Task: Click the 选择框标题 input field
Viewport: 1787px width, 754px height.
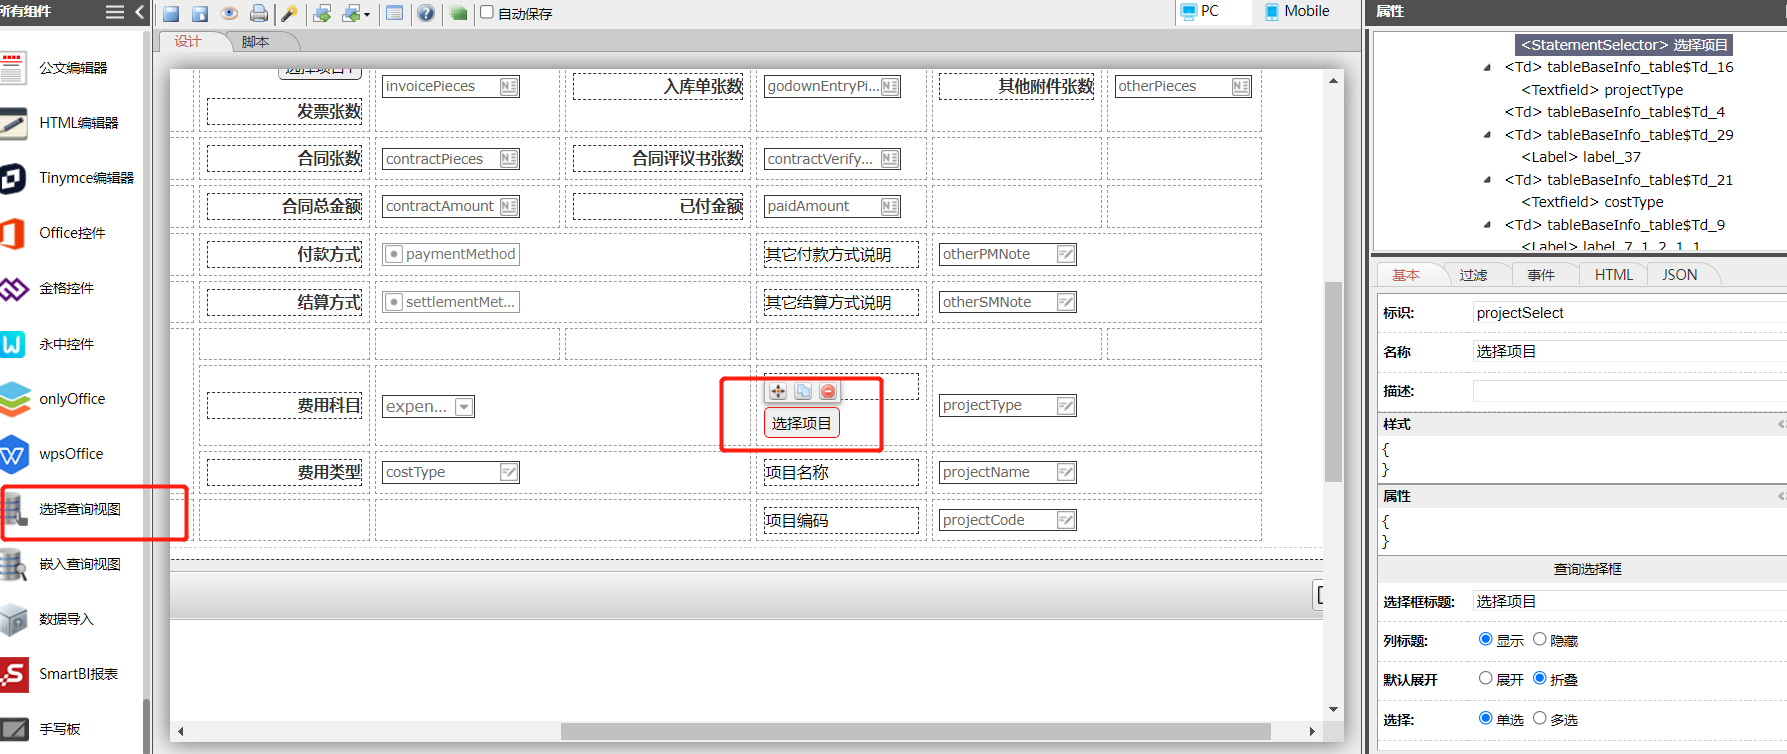Action: pyautogui.click(x=1630, y=601)
